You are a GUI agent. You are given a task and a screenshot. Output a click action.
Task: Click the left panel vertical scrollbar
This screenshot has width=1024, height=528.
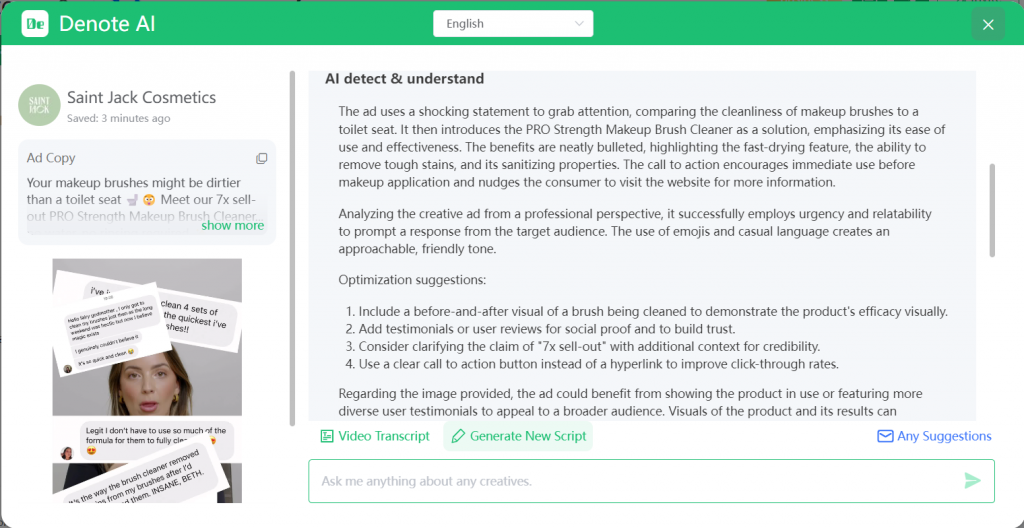(x=292, y=250)
